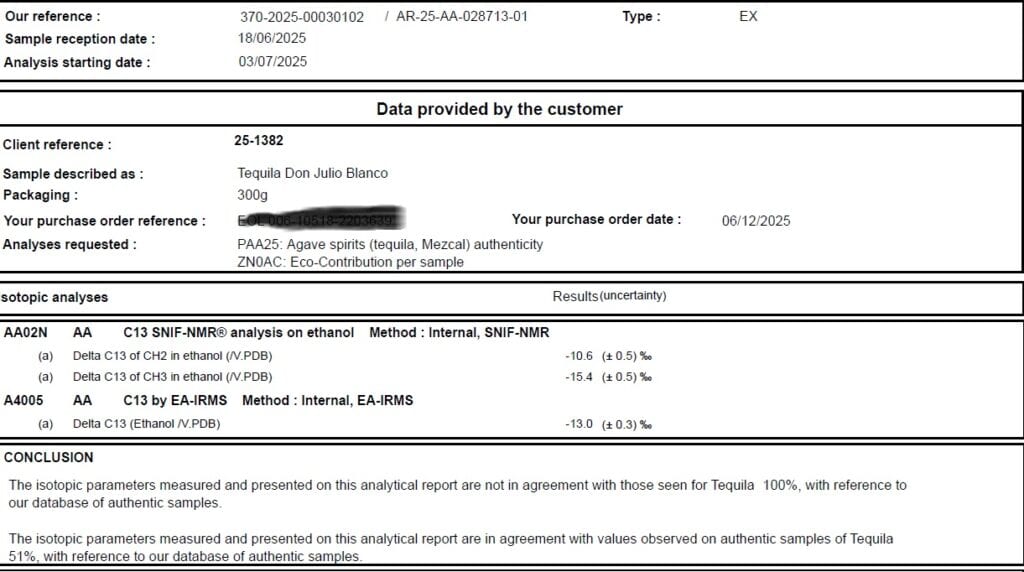
Task: Click the 'Results (uncertainty)' column header
Action: pos(609,296)
